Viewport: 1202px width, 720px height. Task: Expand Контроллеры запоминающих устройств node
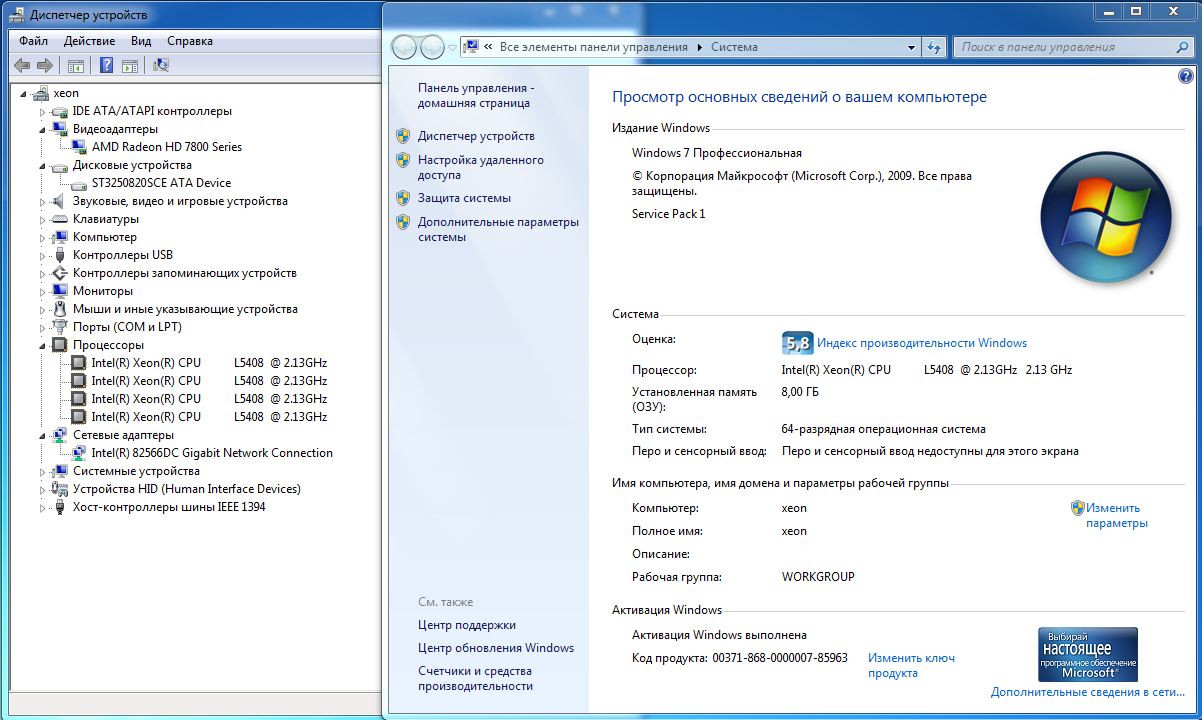43,273
